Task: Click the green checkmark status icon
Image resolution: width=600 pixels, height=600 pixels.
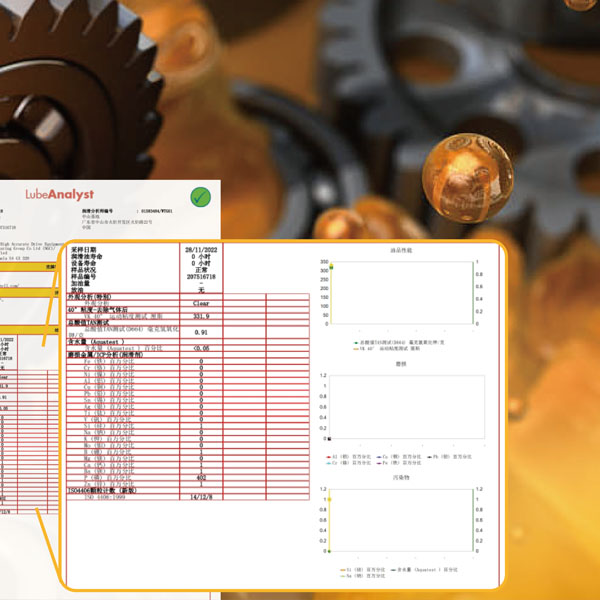Action: click(x=200, y=196)
